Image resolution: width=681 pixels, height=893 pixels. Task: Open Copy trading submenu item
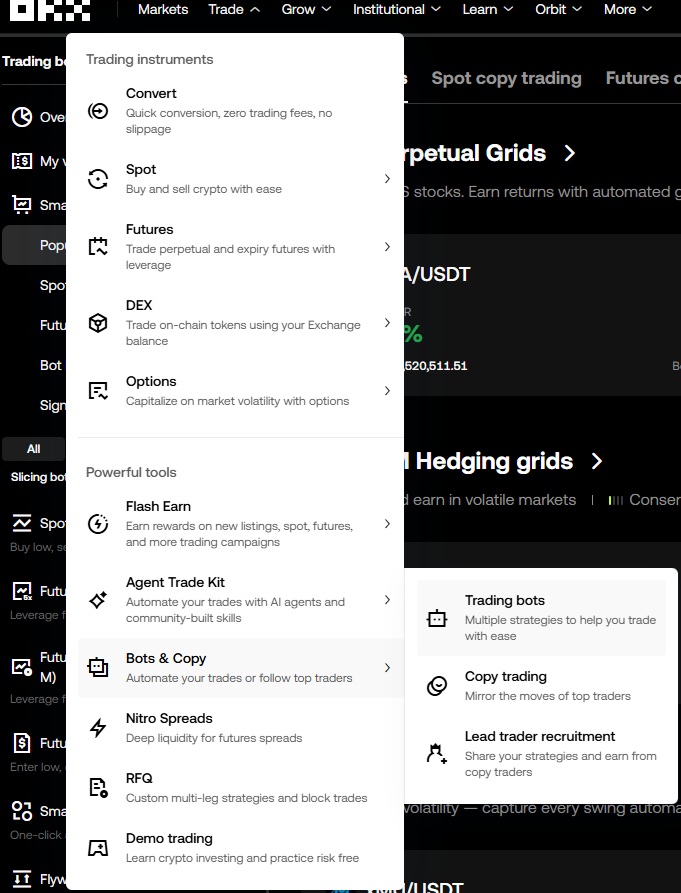tap(541, 686)
